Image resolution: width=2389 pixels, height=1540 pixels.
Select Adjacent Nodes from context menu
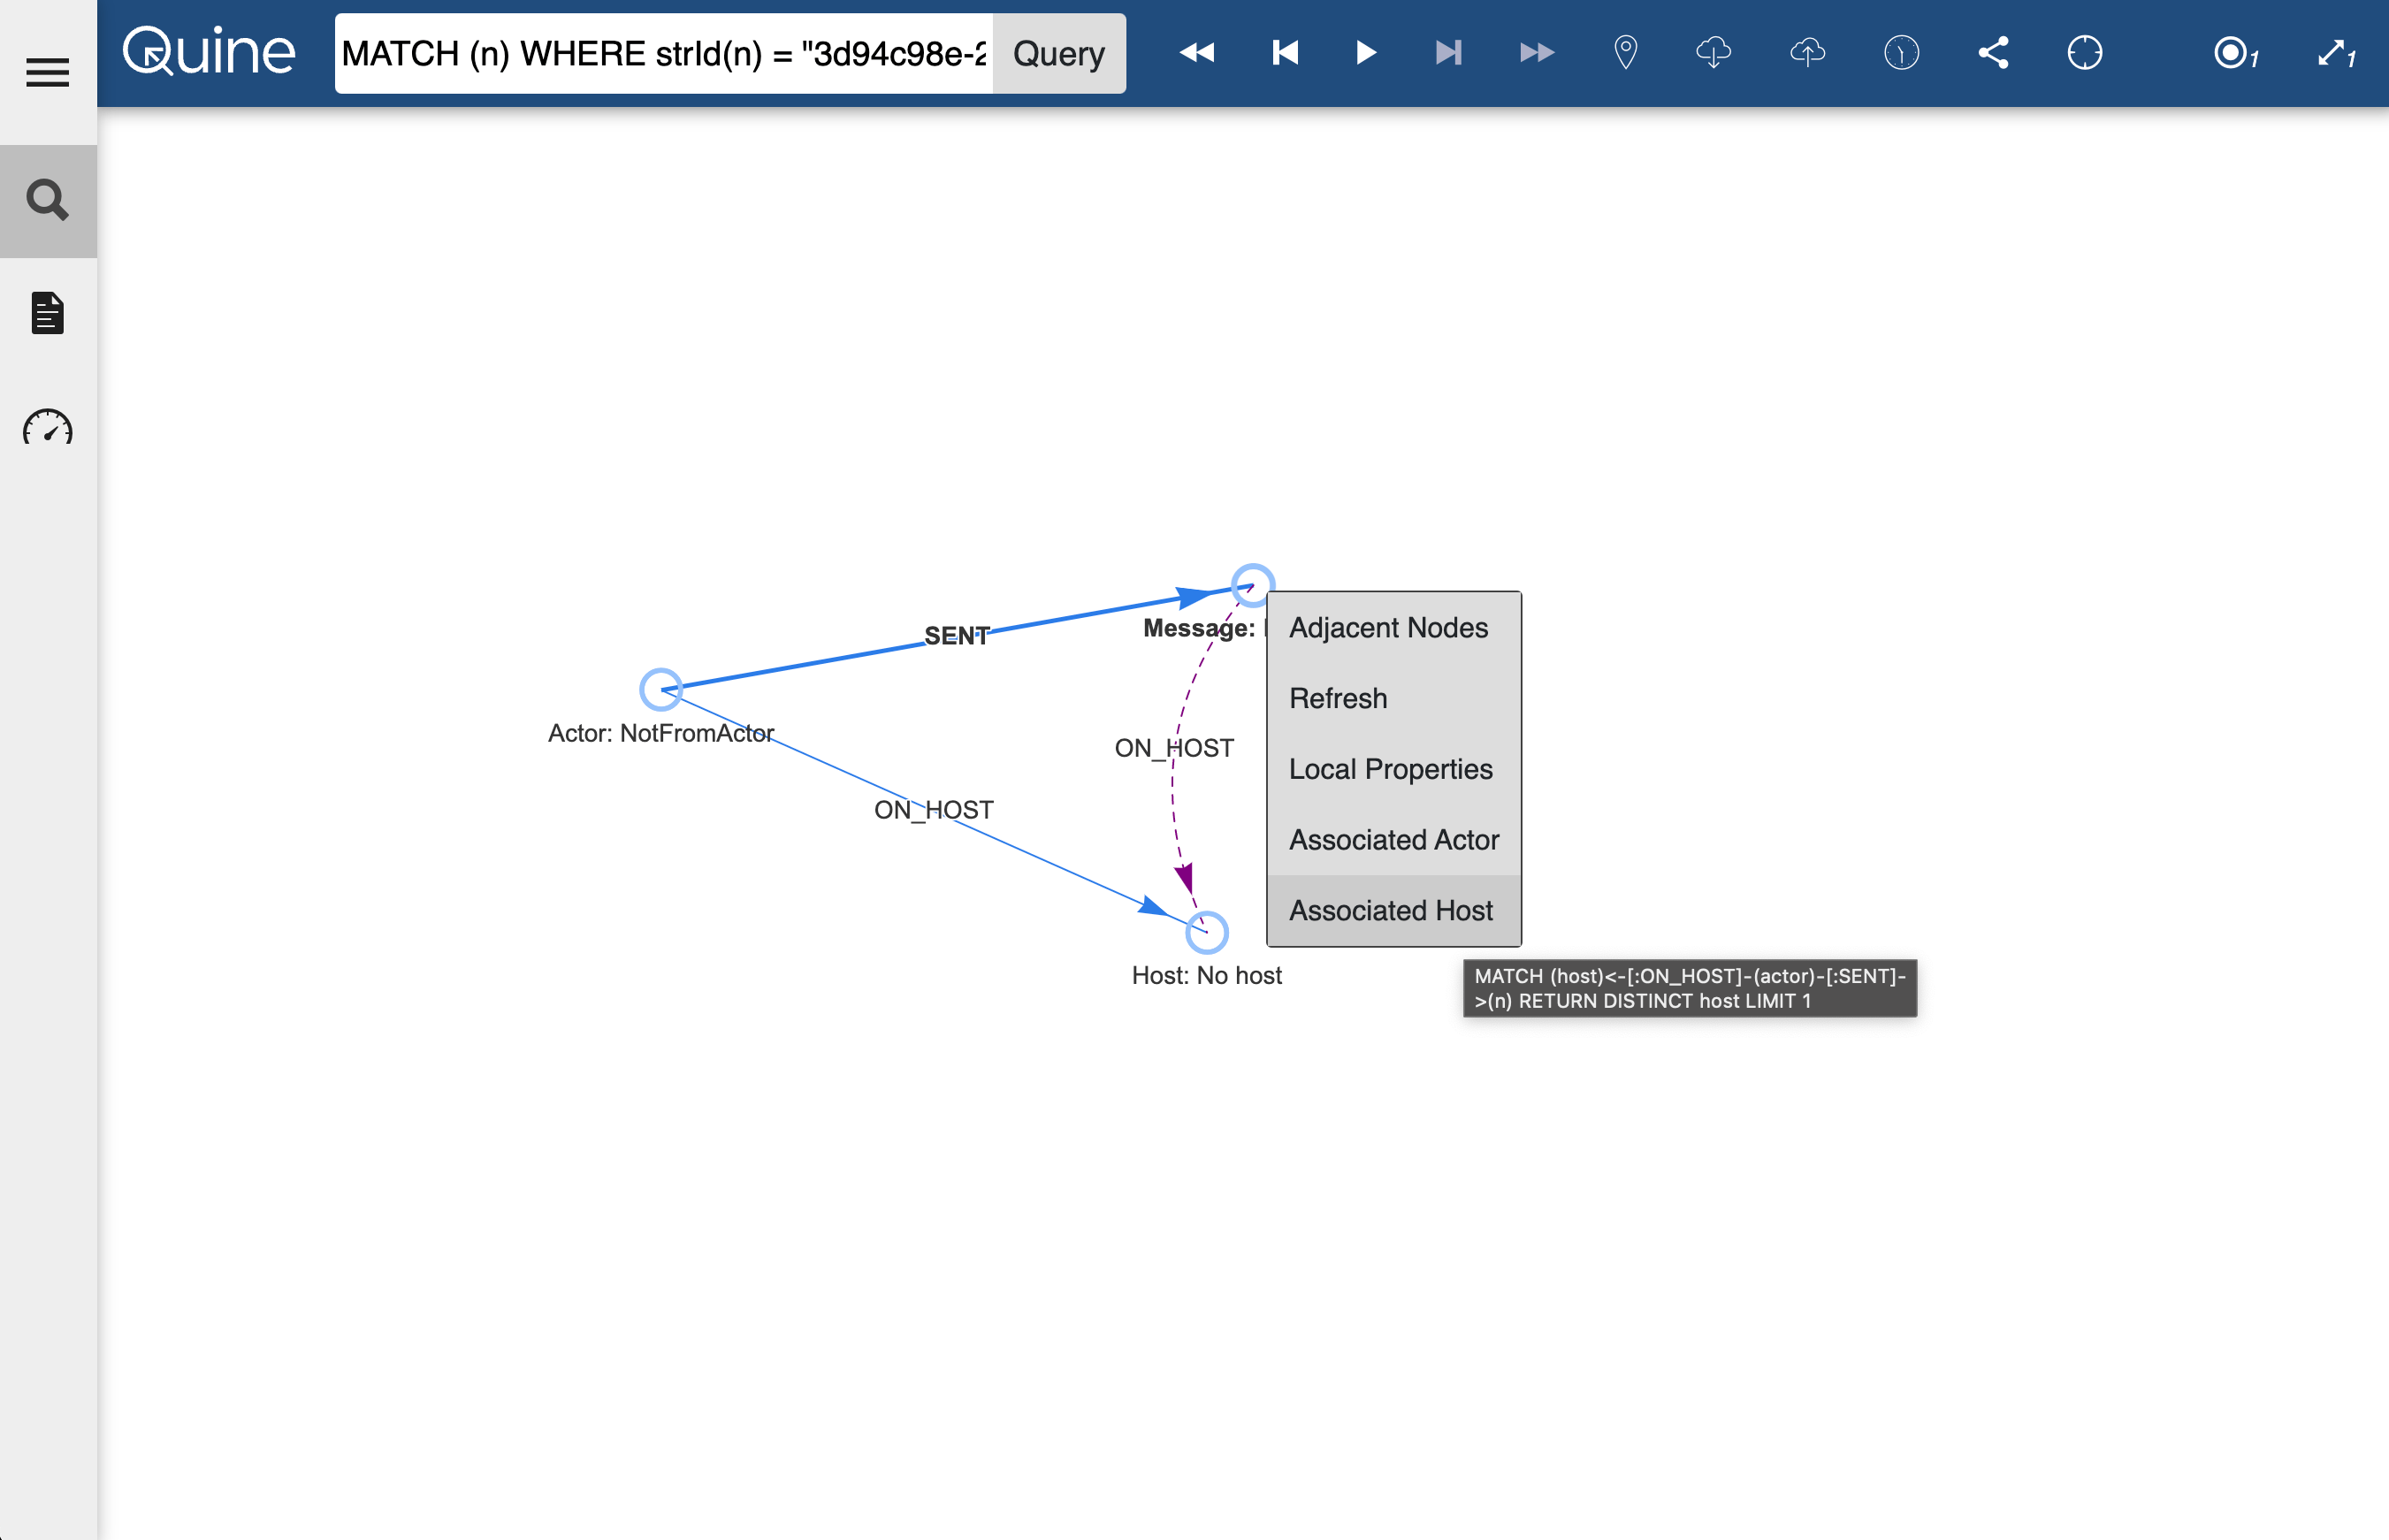click(x=1388, y=628)
